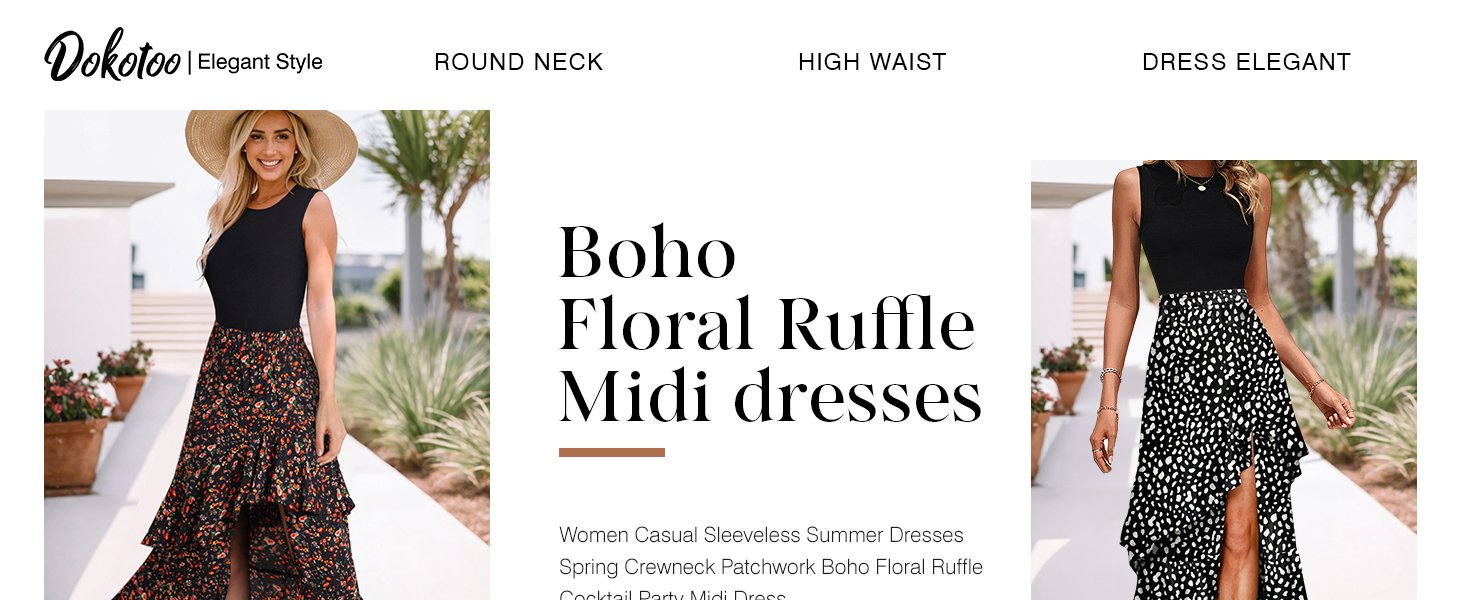This screenshot has width=1464, height=600.
Task: Click the Spring Crewneck Patchwork description line
Action: coord(770,567)
